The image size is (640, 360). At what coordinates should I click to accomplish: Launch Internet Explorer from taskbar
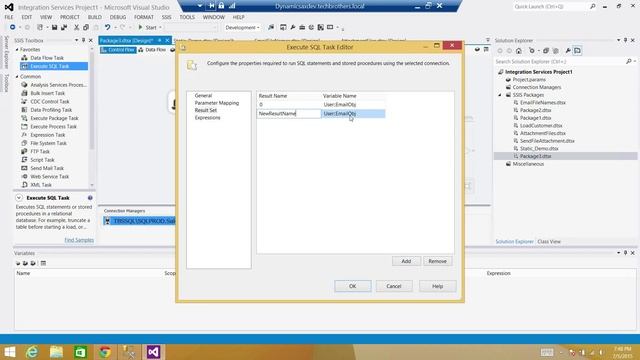[32, 352]
